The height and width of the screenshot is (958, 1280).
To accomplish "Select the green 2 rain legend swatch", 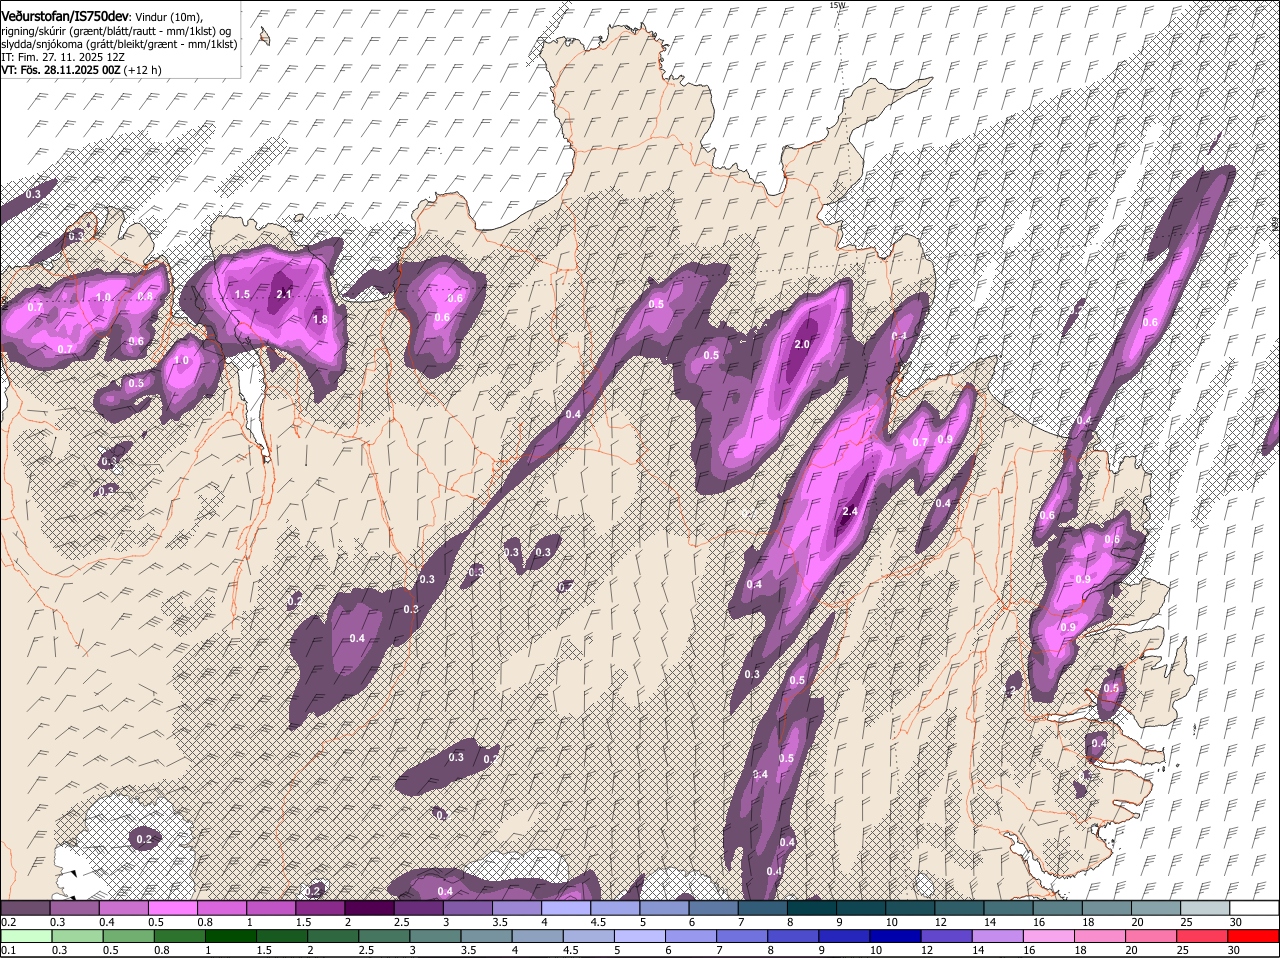I will [332, 936].
